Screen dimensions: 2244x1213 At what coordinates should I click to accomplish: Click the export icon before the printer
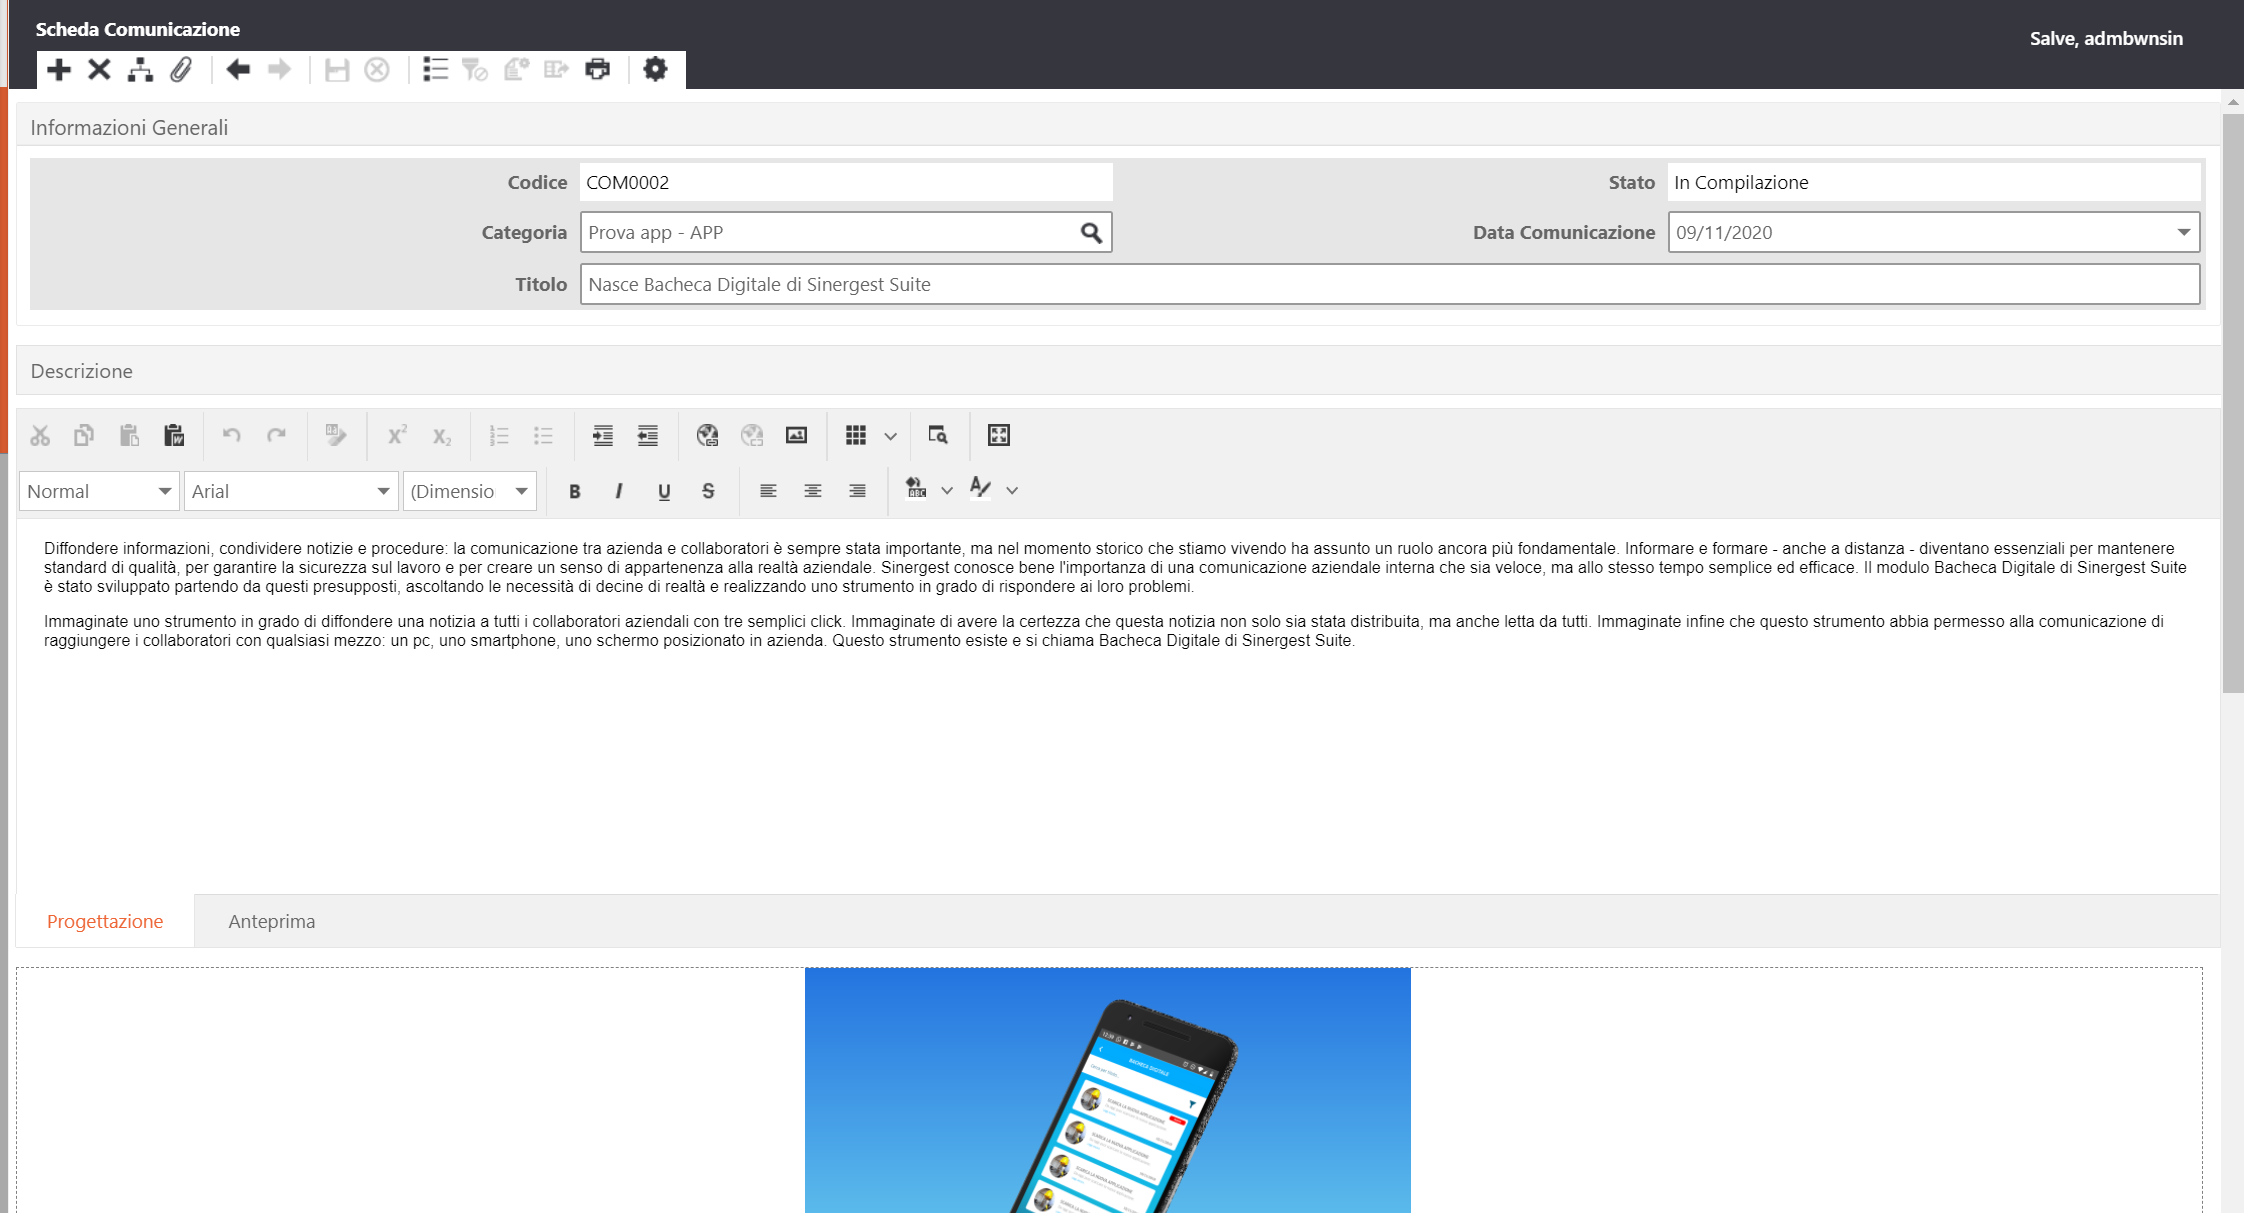(x=556, y=69)
